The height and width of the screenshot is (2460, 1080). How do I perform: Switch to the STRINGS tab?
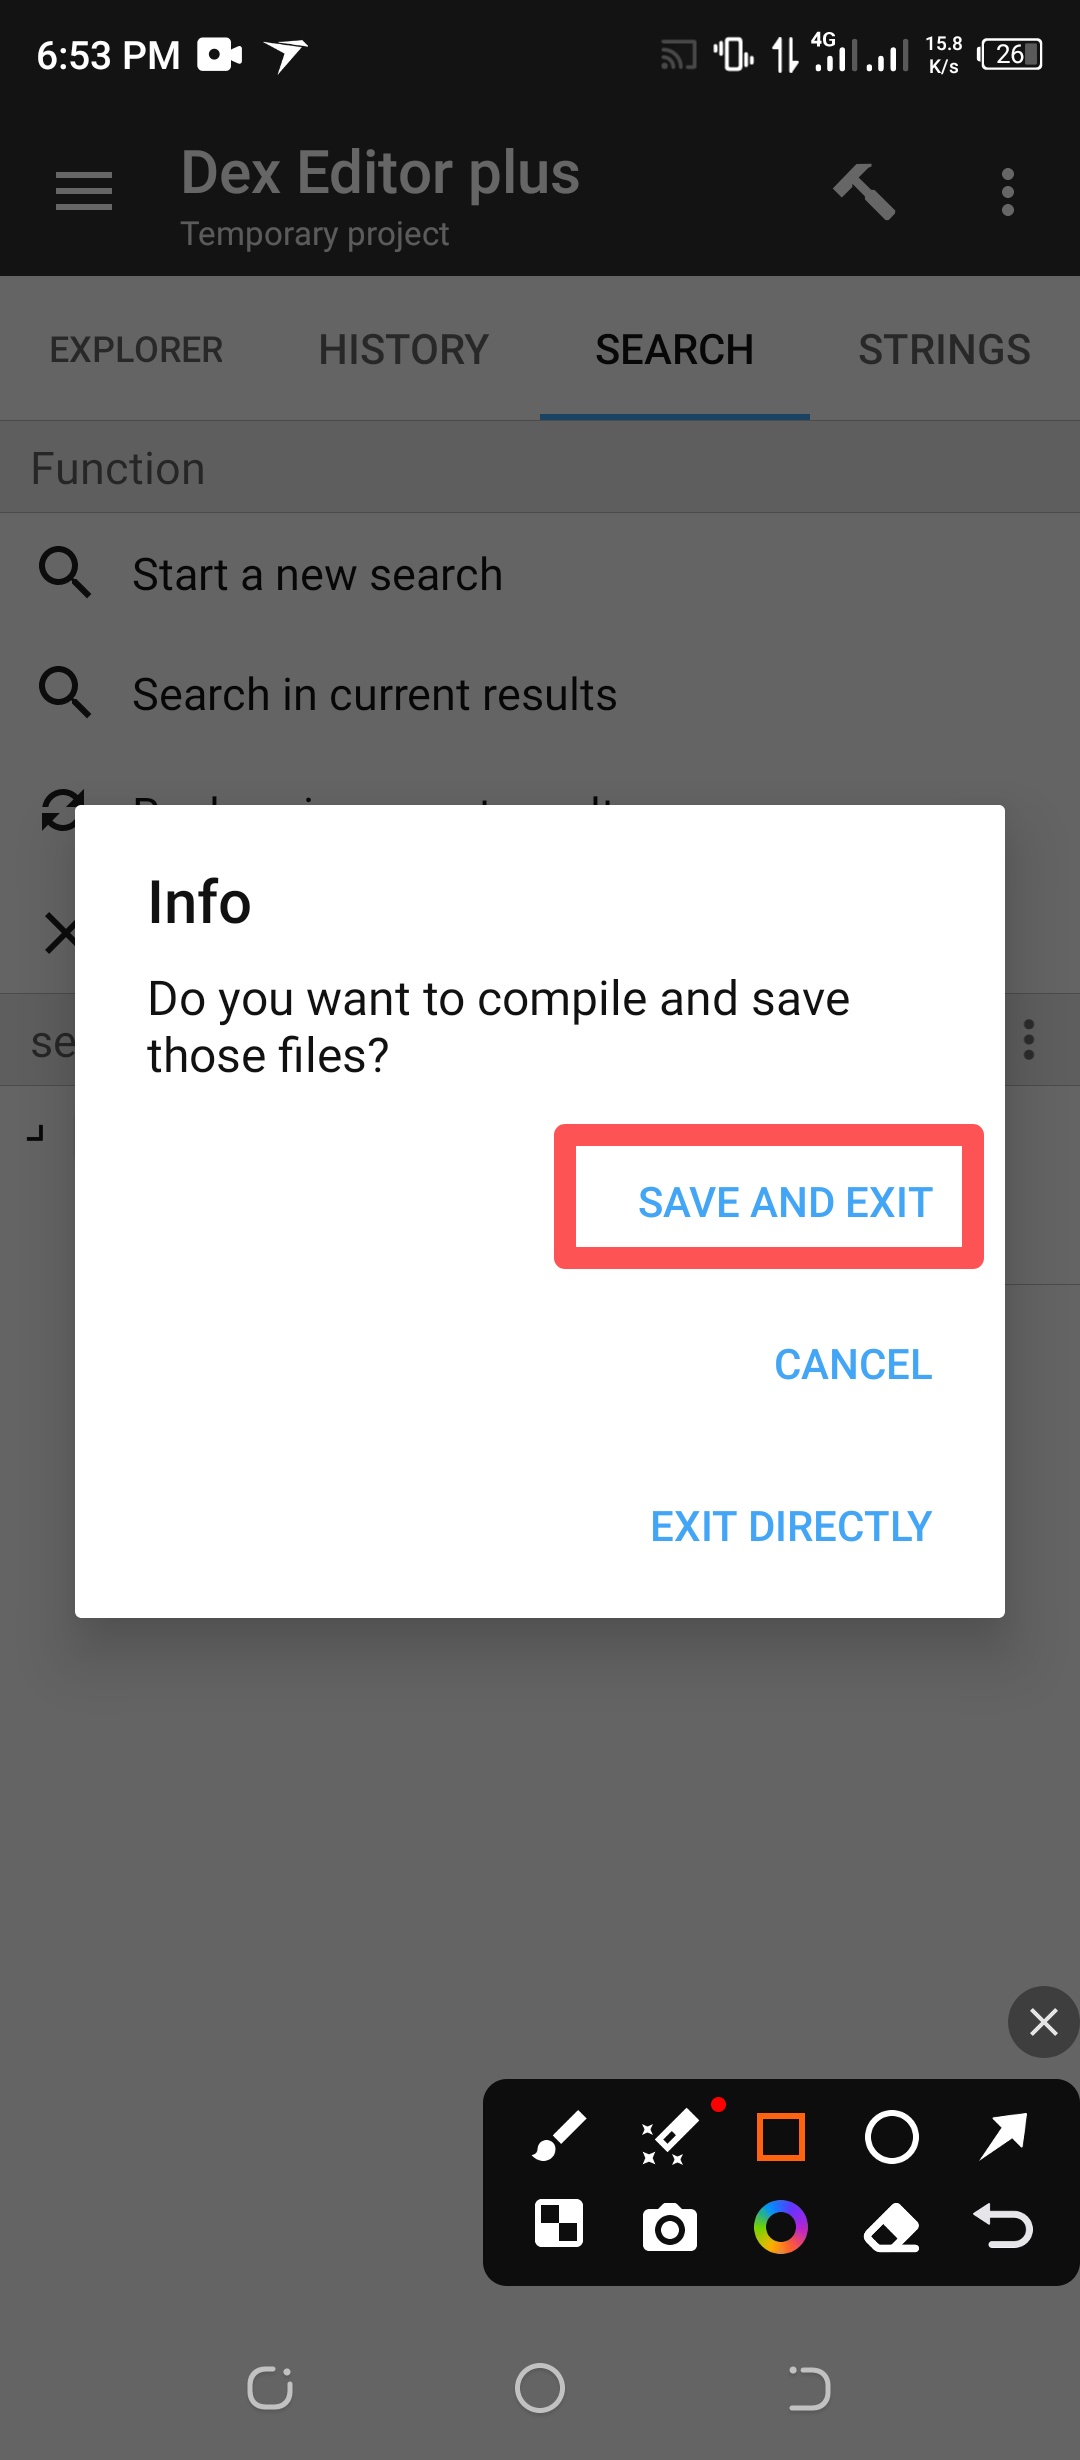944,350
